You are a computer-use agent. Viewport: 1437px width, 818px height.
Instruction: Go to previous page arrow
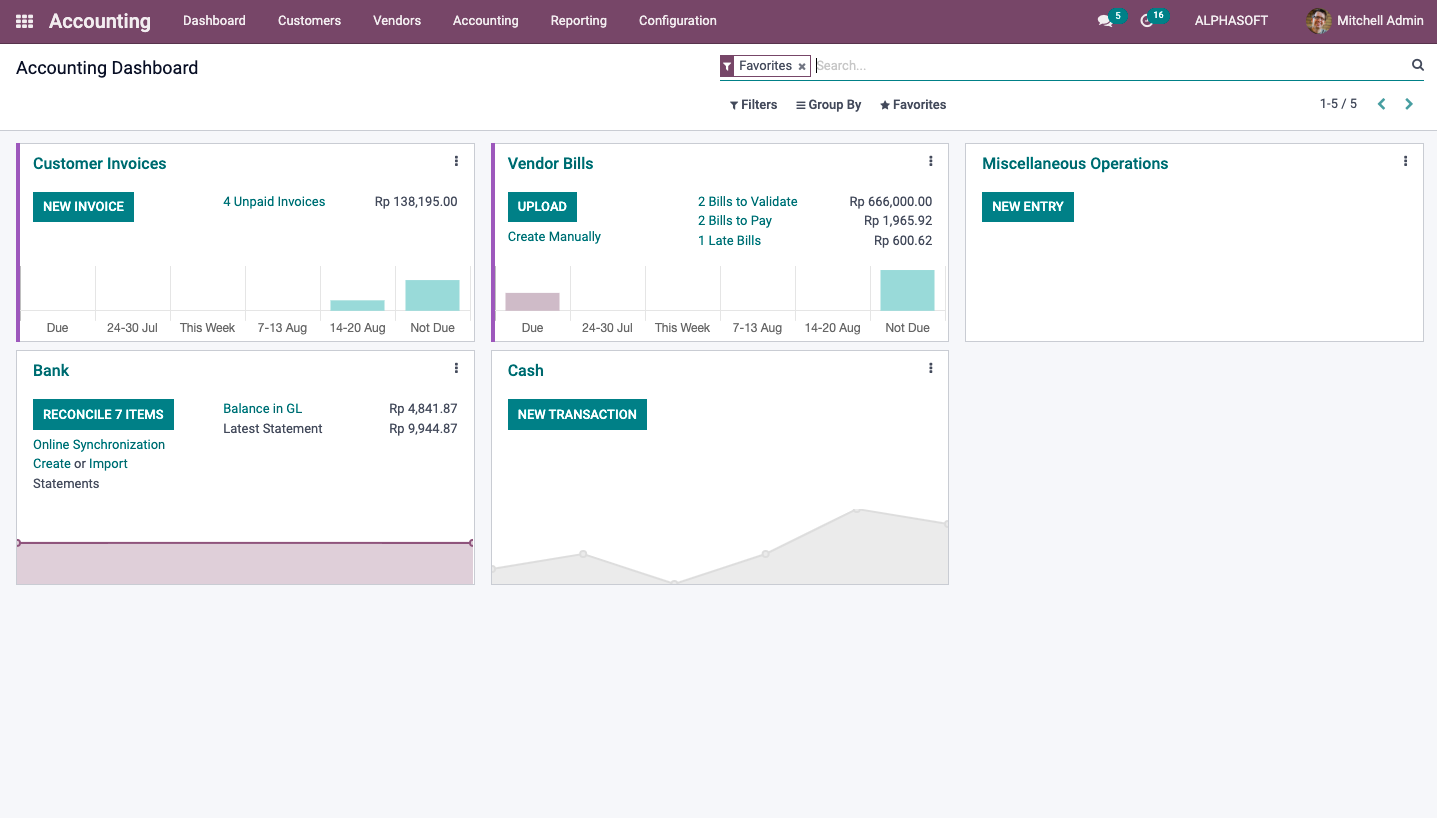click(1381, 104)
